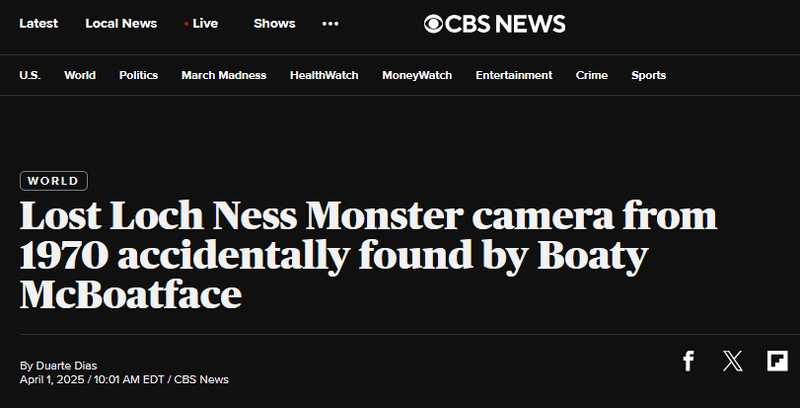This screenshot has height=408, width=800.
Task: Click the WORLD category tag
Action: [x=54, y=181]
